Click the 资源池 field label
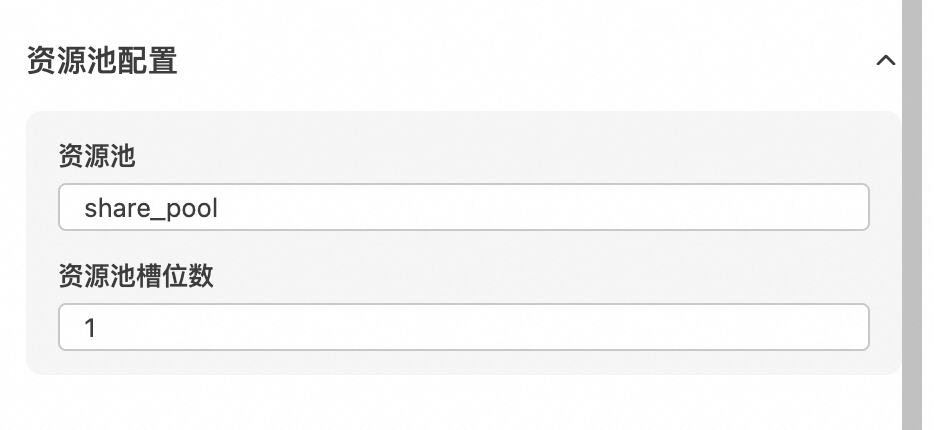Screen dimensions: 934x430 [97, 156]
